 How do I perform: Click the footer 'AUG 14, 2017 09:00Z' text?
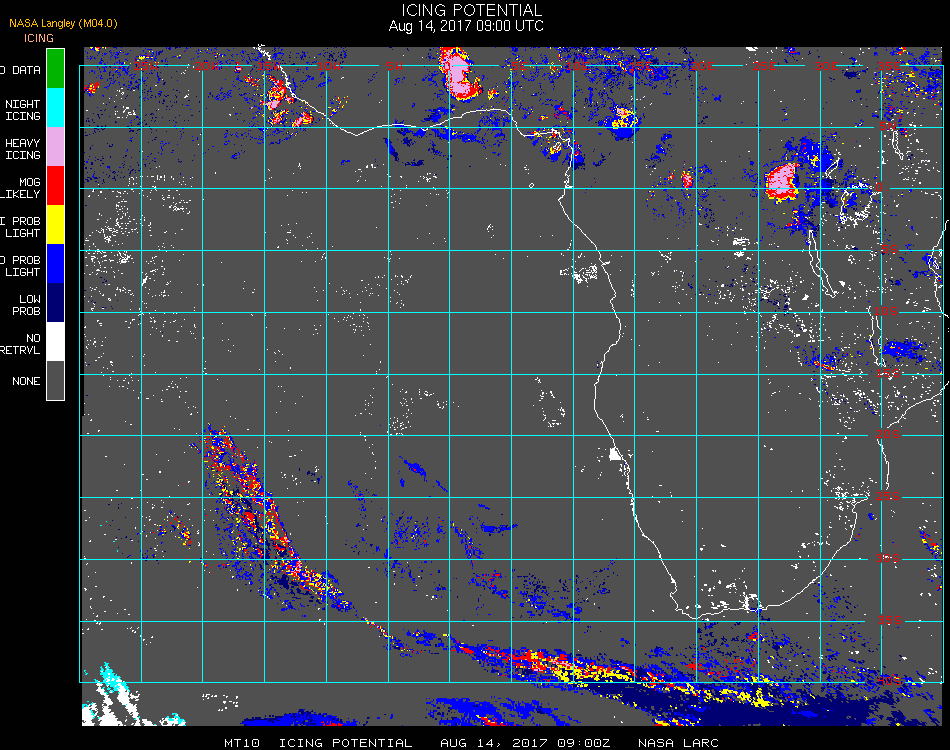tap(525, 743)
